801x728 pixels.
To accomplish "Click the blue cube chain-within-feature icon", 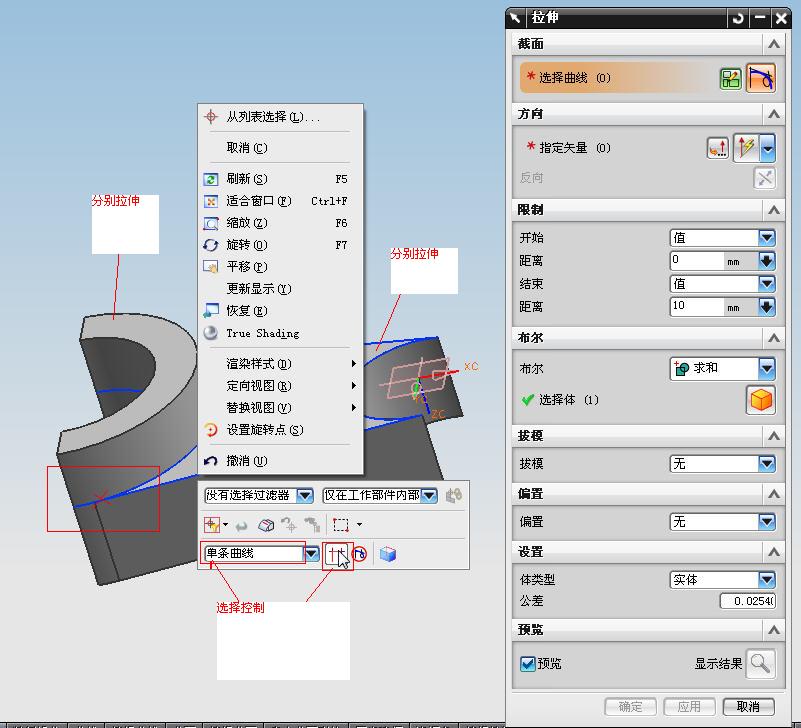I will [x=388, y=554].
